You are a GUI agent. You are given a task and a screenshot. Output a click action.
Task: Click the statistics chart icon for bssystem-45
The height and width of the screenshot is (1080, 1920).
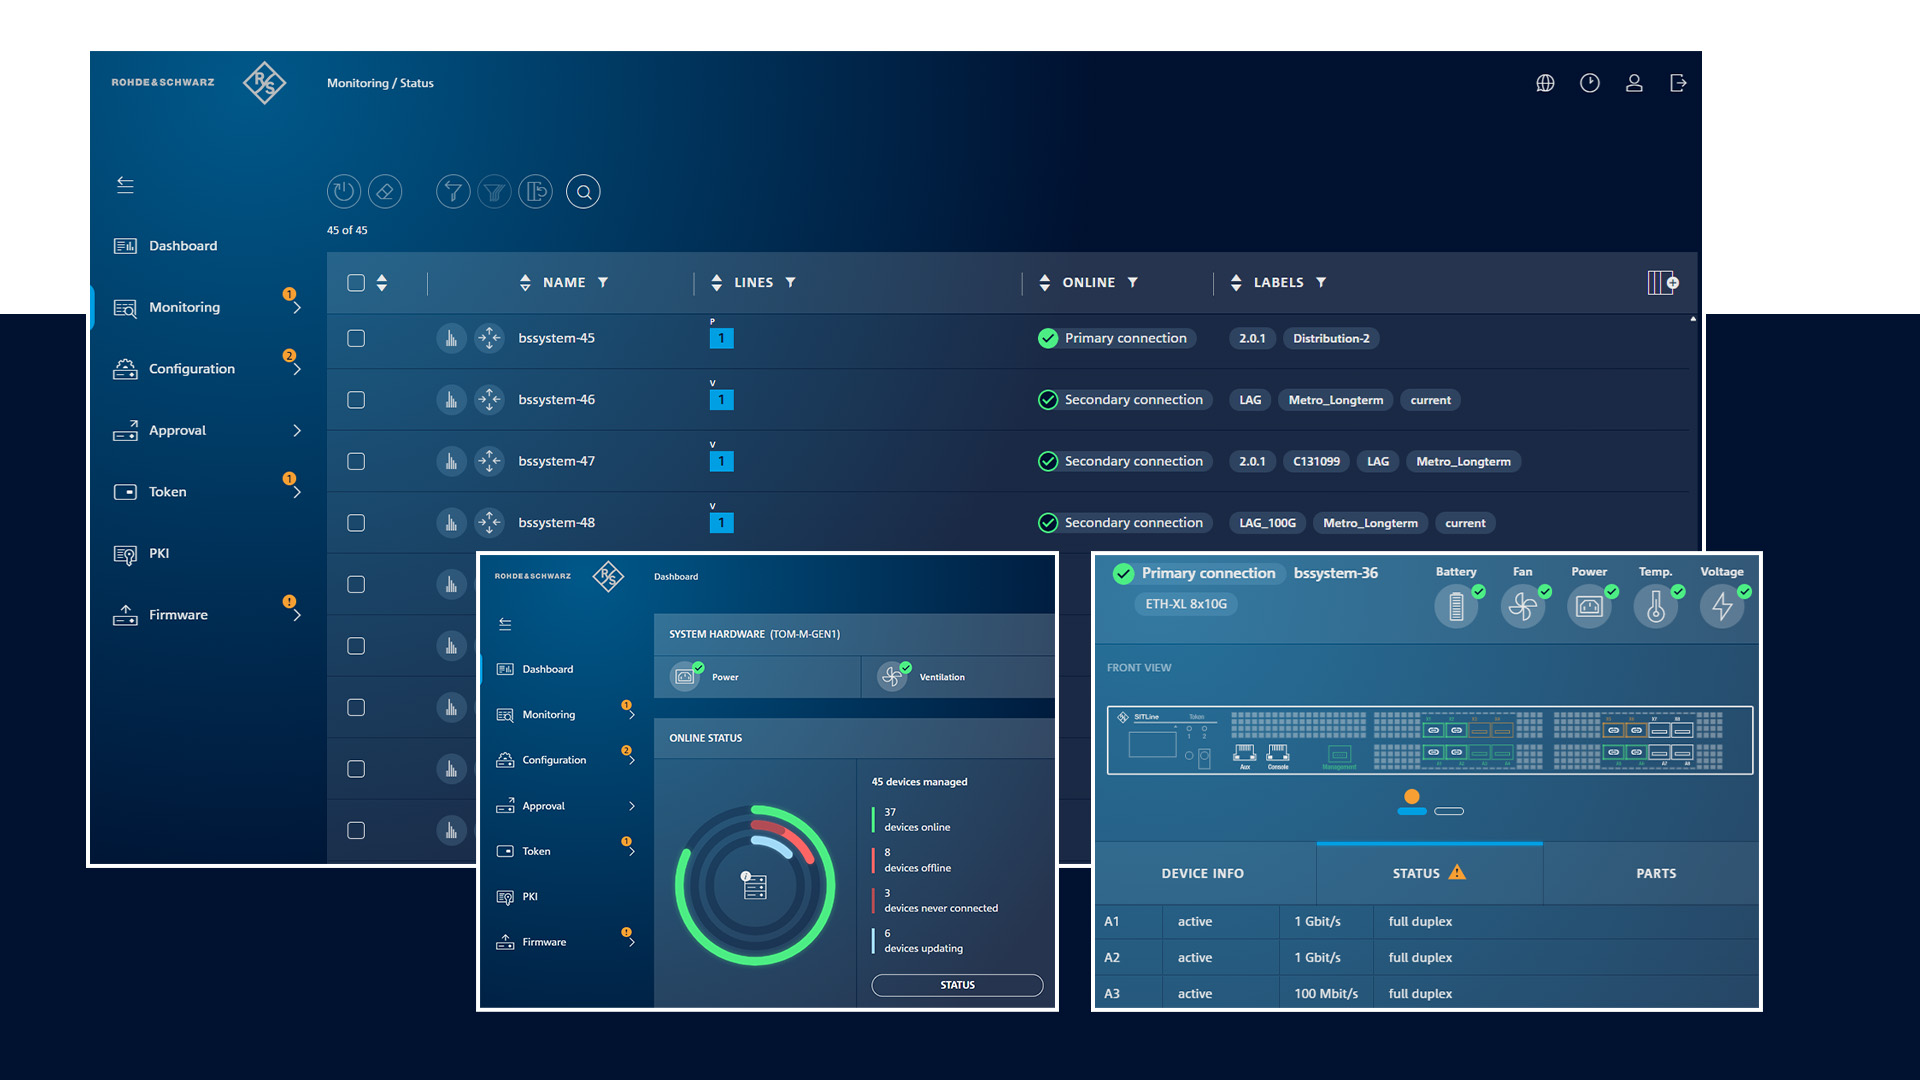[x=451, y=338]
